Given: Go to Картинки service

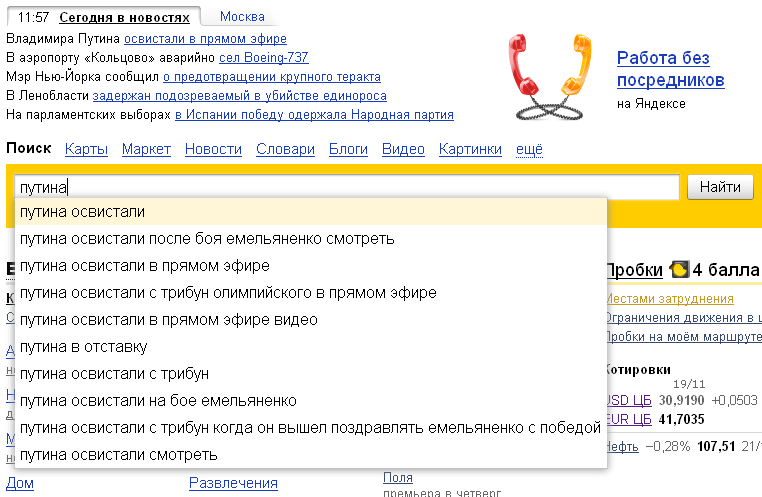Looking at the screenshot, I should (470, 149).
